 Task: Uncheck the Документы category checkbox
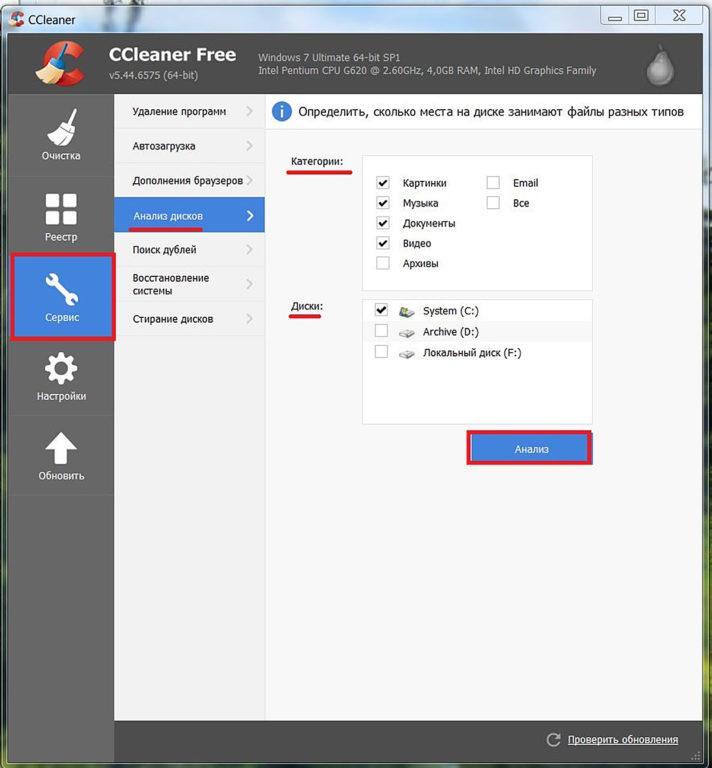(x=383, y=223)
